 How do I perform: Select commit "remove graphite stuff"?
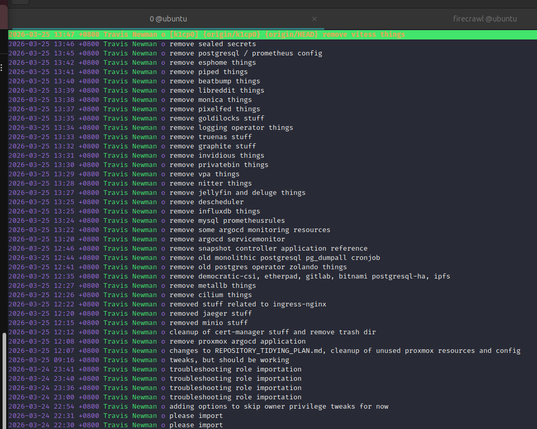tap(273, 146)
